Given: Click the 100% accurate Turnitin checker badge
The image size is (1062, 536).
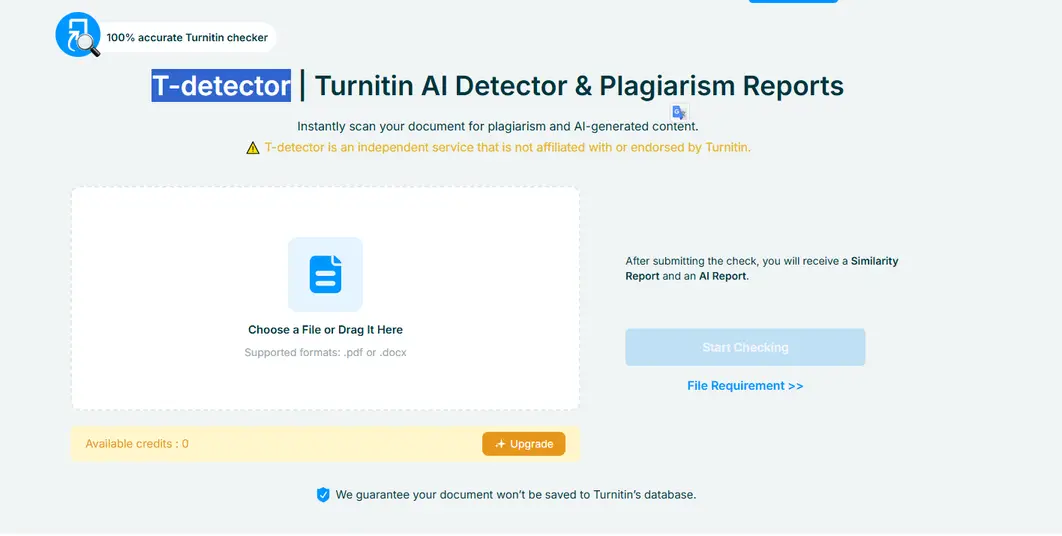Looking at the screenshot, I should click(187, 37).
